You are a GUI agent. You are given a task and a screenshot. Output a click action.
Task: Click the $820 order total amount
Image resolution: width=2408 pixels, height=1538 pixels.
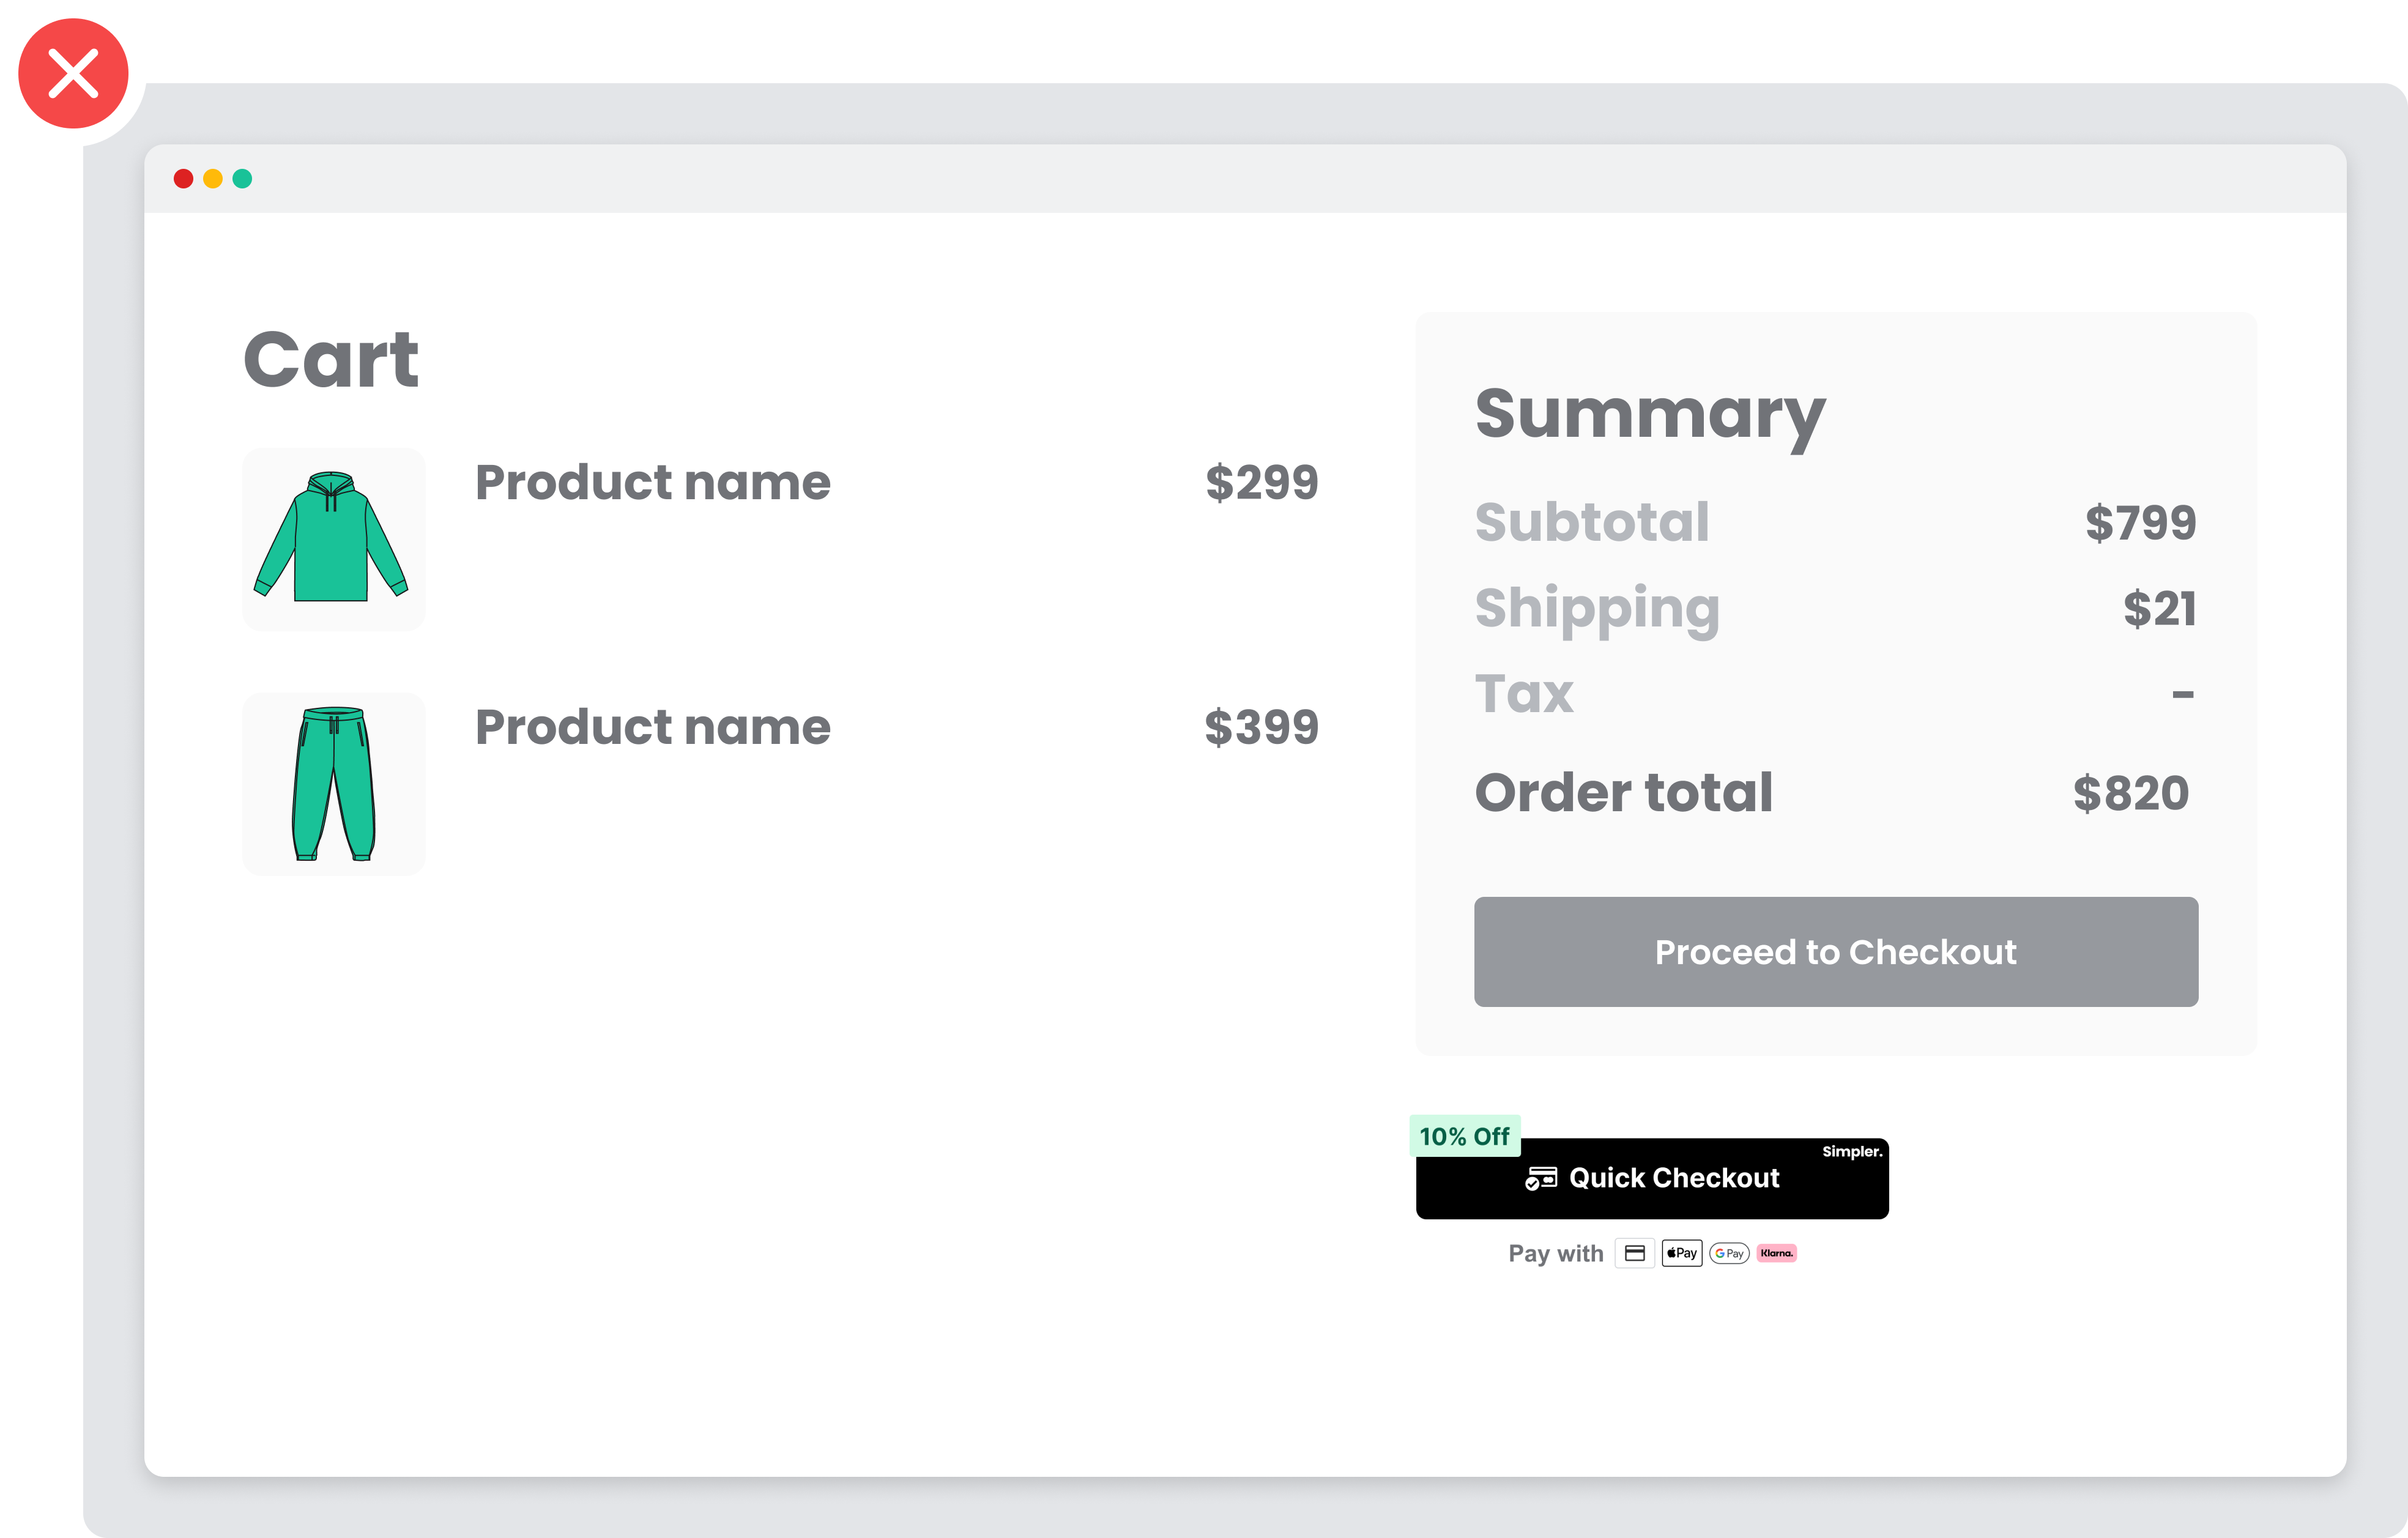pyautogui.click(x=2131, y=793)
